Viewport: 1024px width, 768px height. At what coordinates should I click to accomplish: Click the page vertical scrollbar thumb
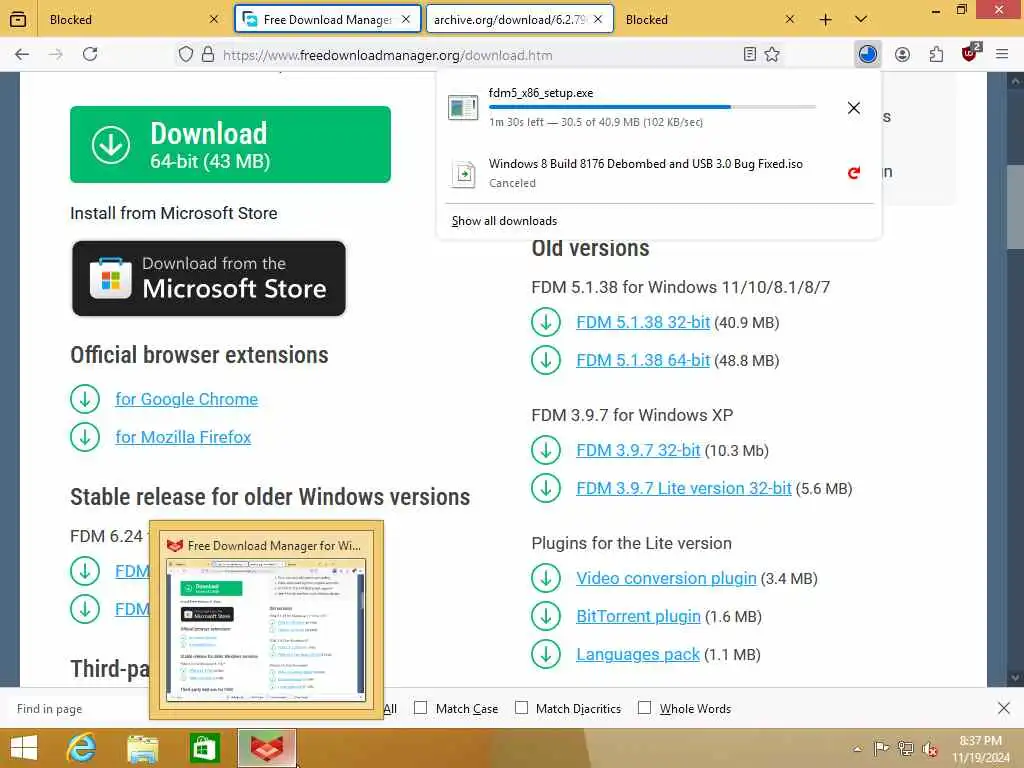[1015, 209]
